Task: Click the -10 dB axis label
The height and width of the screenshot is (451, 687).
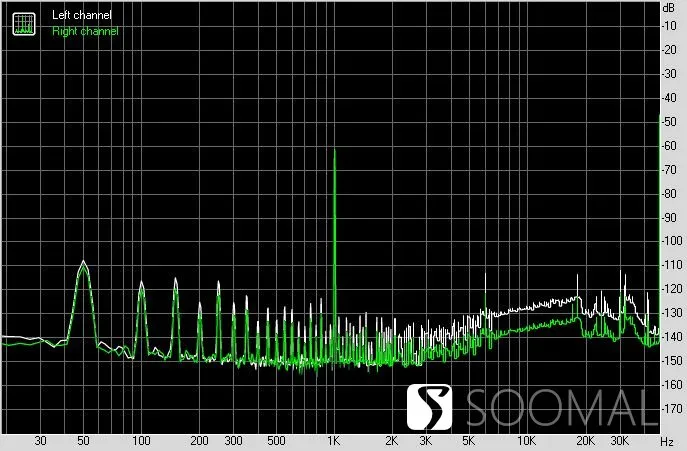Action: coord(670,26)
